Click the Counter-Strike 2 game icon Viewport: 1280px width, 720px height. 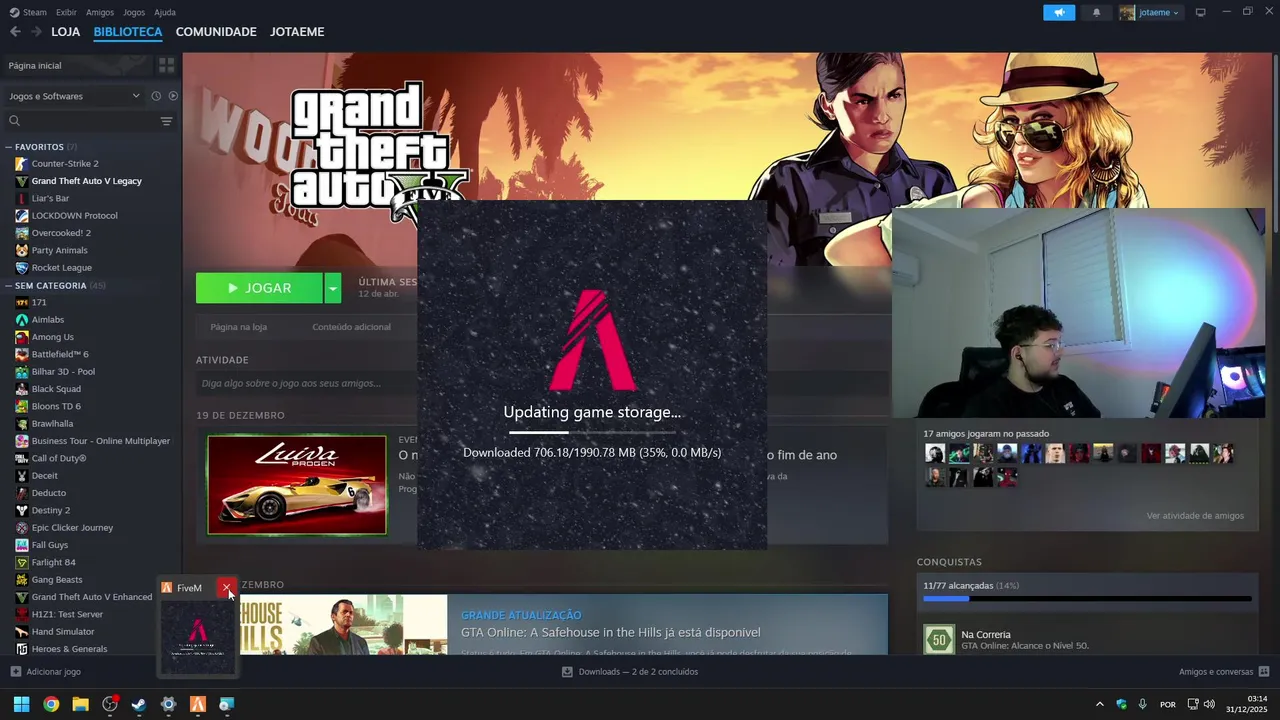[22, 163]
